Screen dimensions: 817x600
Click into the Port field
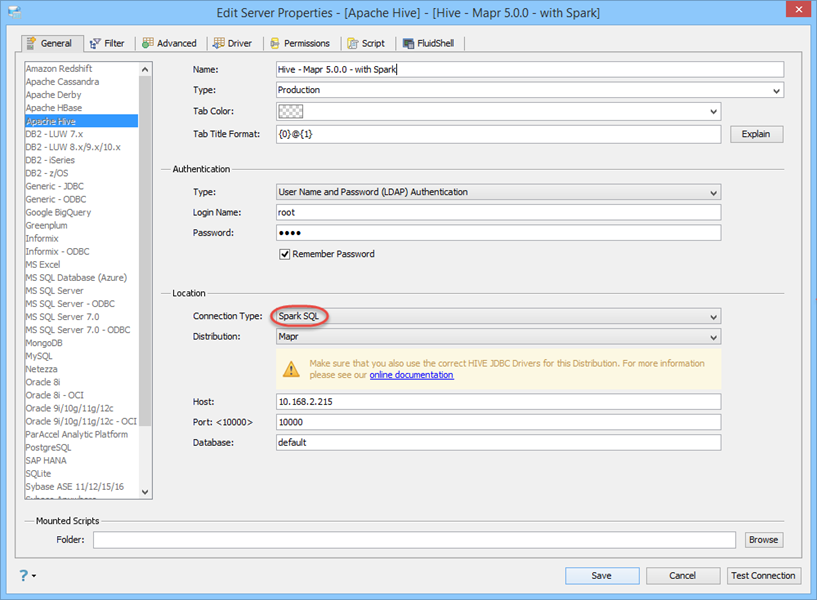pyautogui.click(x=498, y=422)
